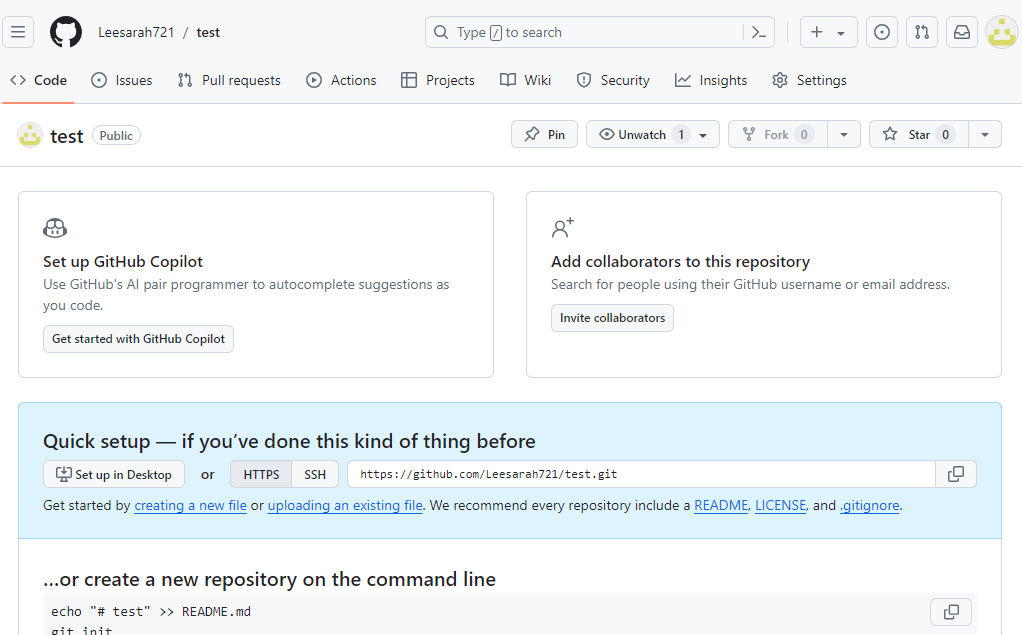Open the hamburger navigation menu
The width and height of the screenshot is (1022, 635).
[x=18, y=32]
